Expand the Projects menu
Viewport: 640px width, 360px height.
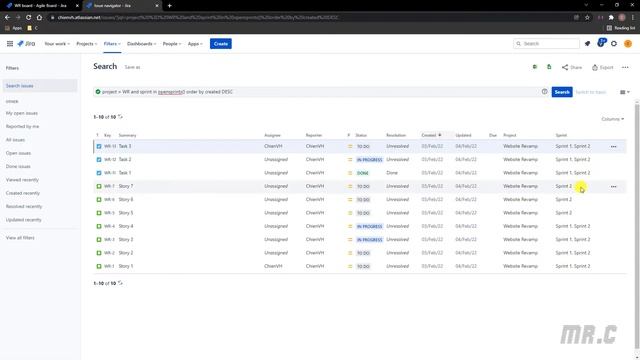pos(87,44)
